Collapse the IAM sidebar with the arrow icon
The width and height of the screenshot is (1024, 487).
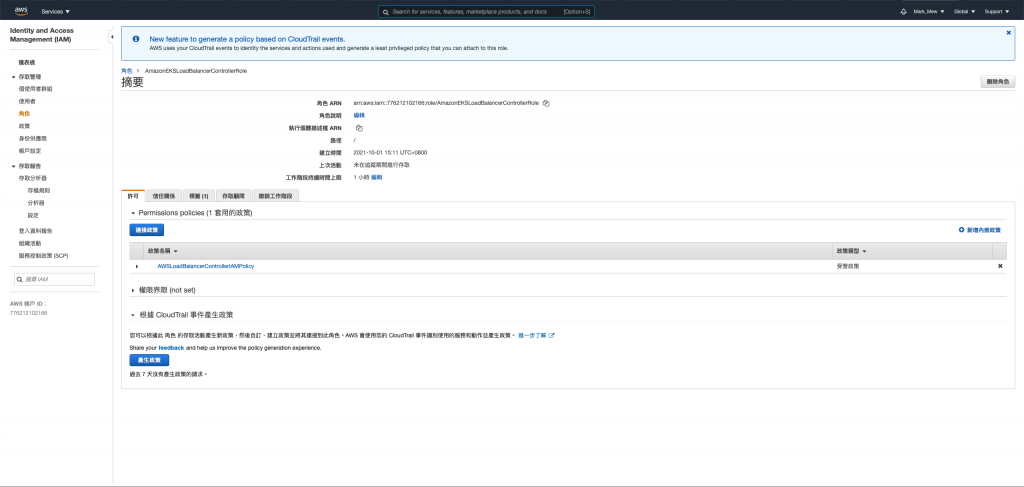[x=111, y=37]
